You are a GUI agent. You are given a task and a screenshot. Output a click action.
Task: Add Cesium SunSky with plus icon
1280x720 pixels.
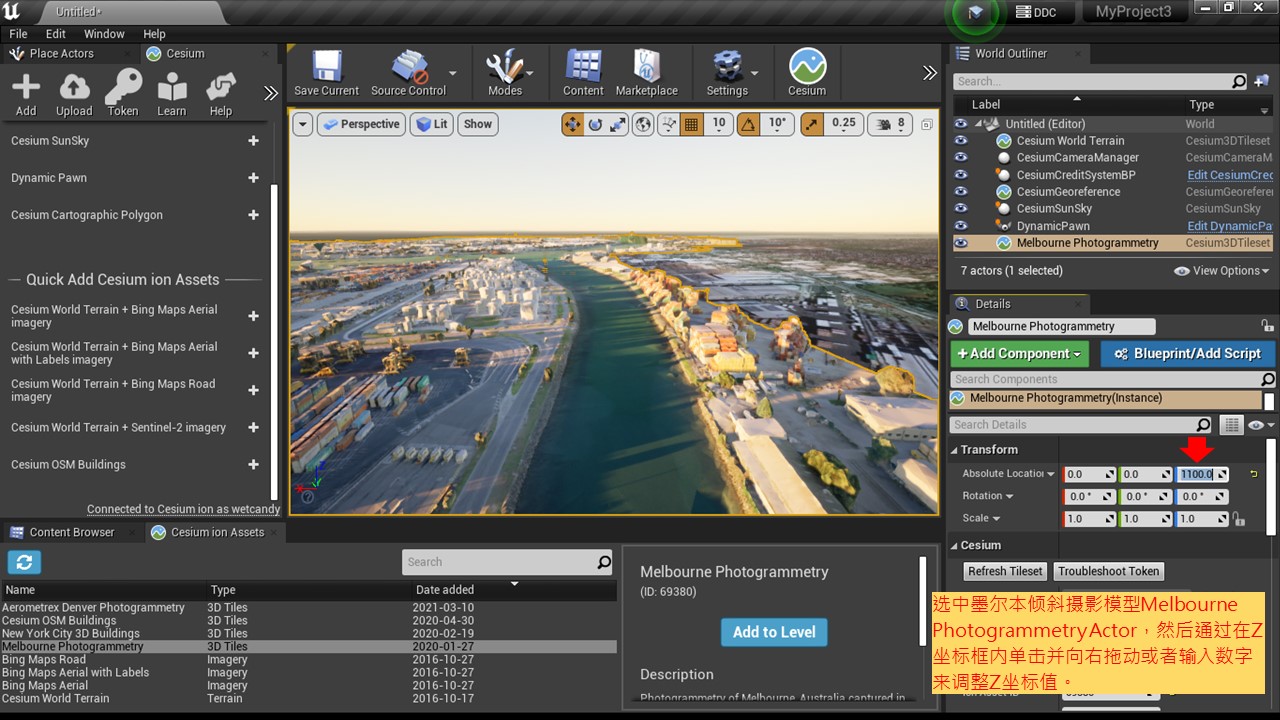(x=253, y=141)
